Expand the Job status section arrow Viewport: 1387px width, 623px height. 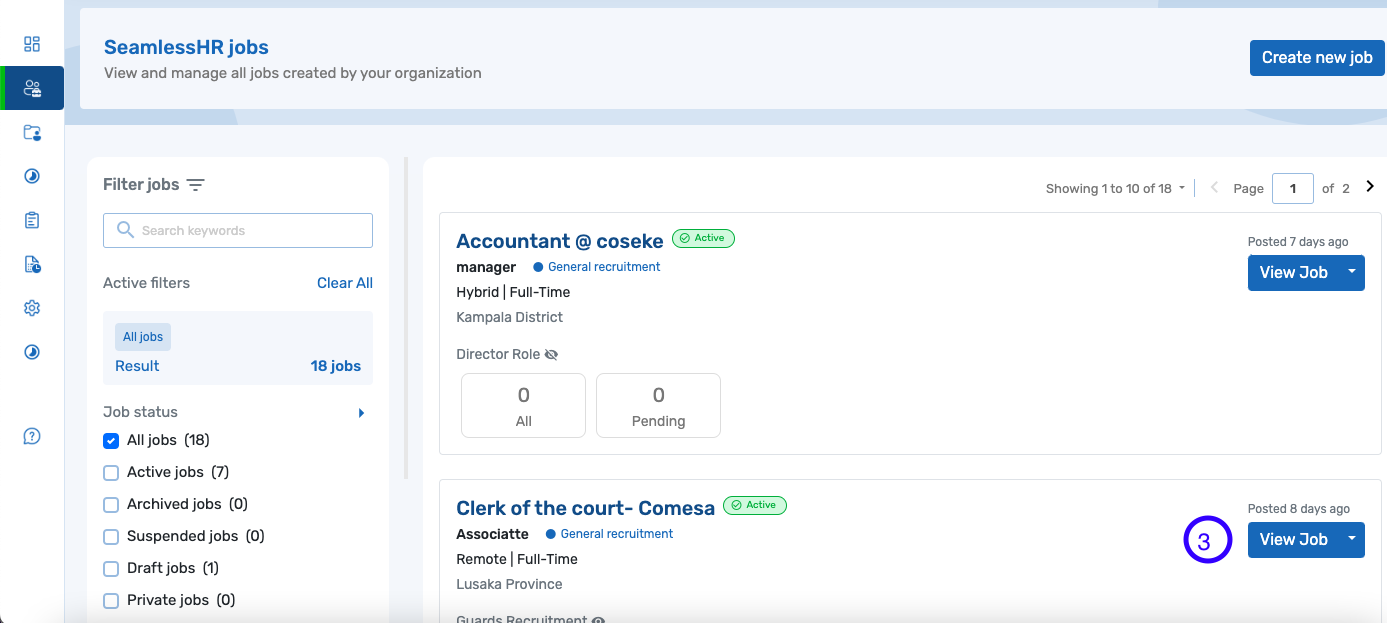(361, 413)
